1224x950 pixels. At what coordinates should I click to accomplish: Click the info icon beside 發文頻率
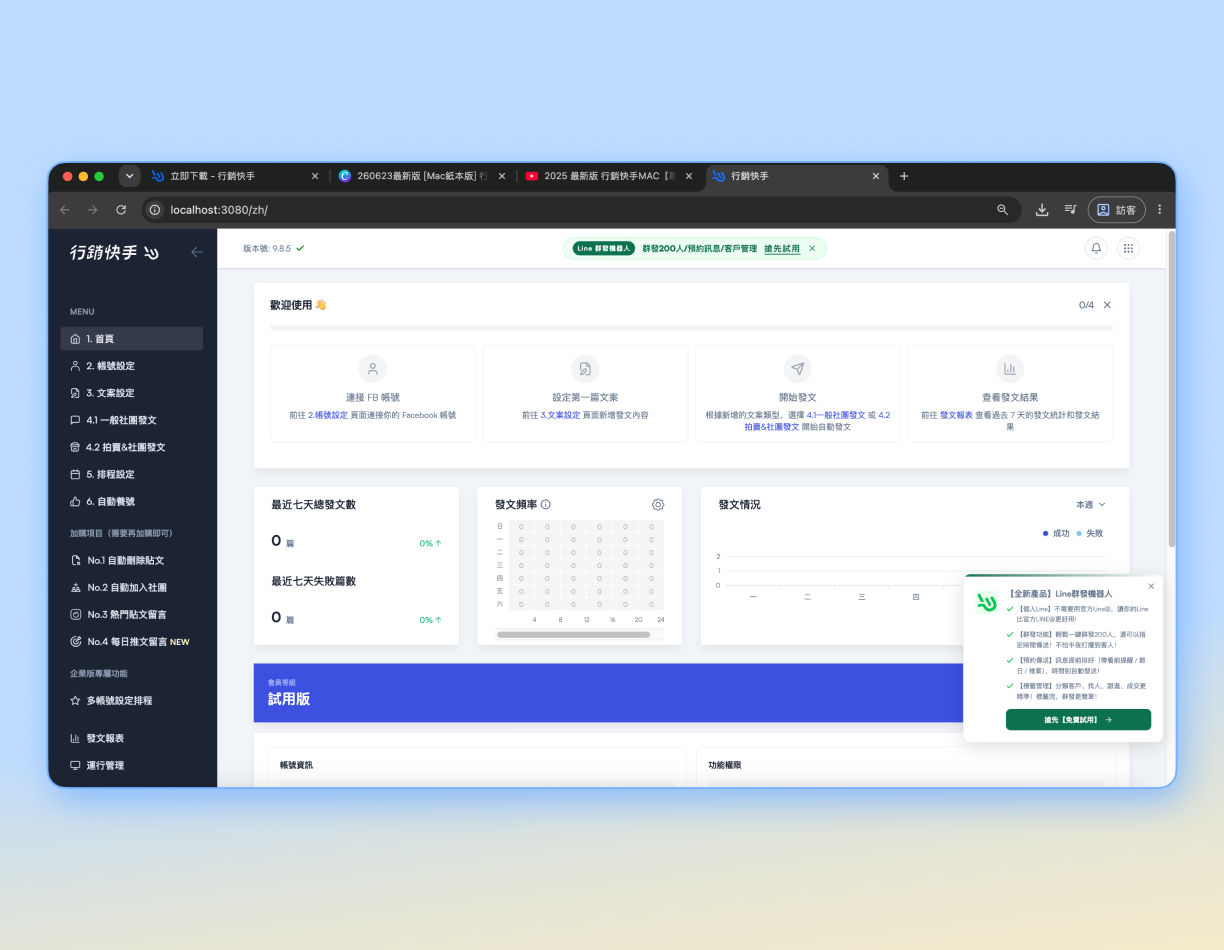click(546, 505)
